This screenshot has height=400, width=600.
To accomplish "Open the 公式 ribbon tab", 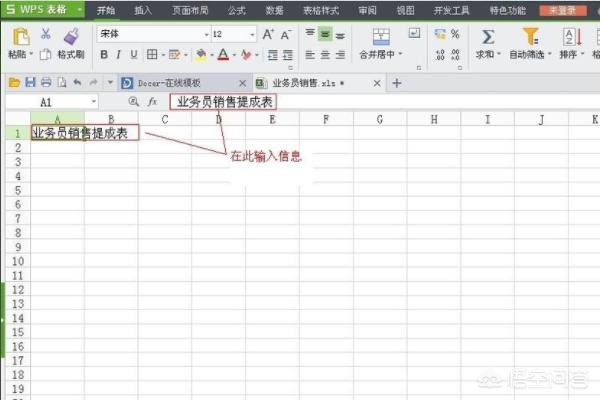I will point(237,10).
